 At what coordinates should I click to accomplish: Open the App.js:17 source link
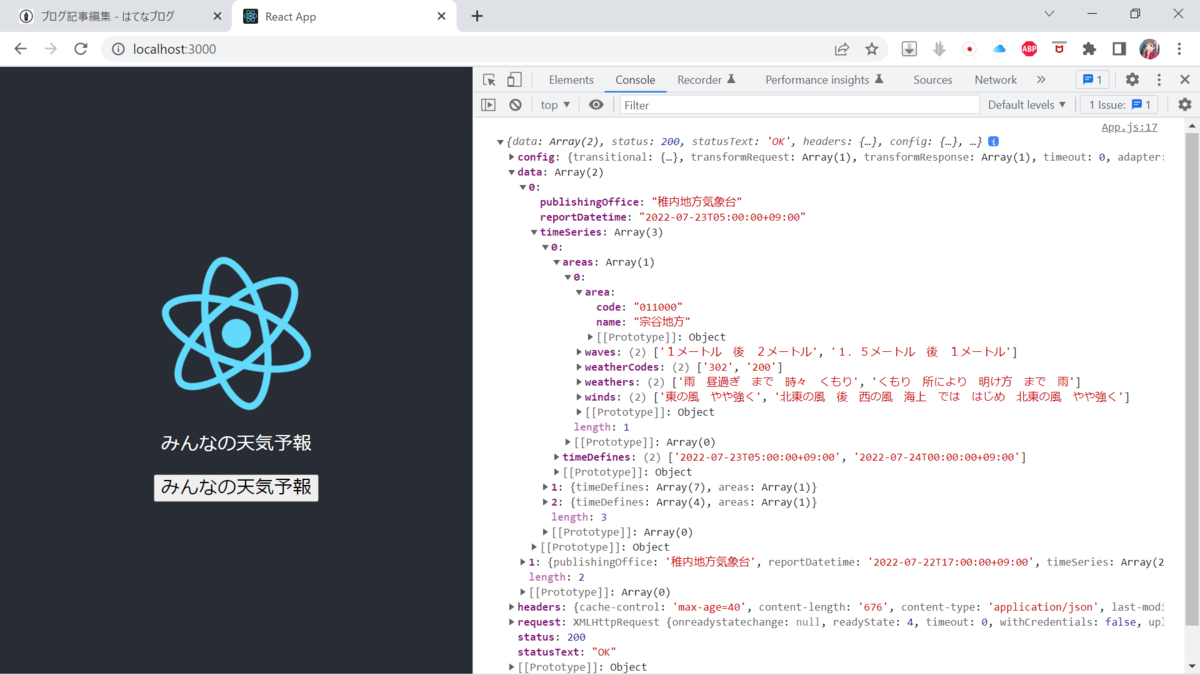(x=1129, y=127)
